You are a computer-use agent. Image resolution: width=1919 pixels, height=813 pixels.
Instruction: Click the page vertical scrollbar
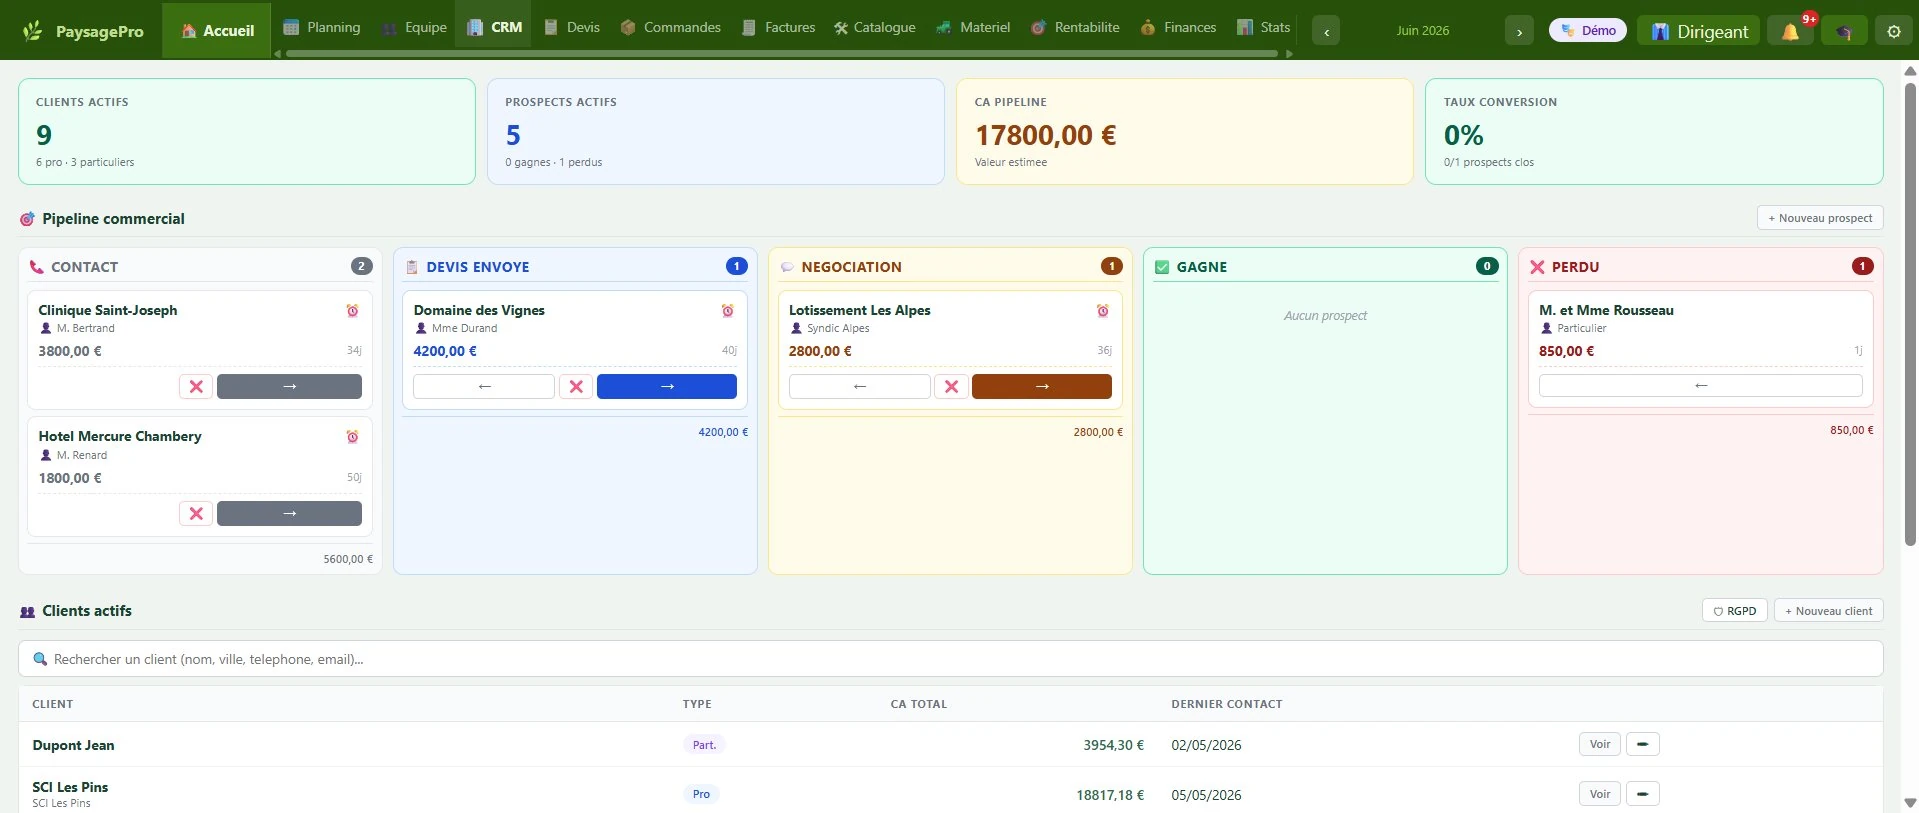click(1910, 314)
